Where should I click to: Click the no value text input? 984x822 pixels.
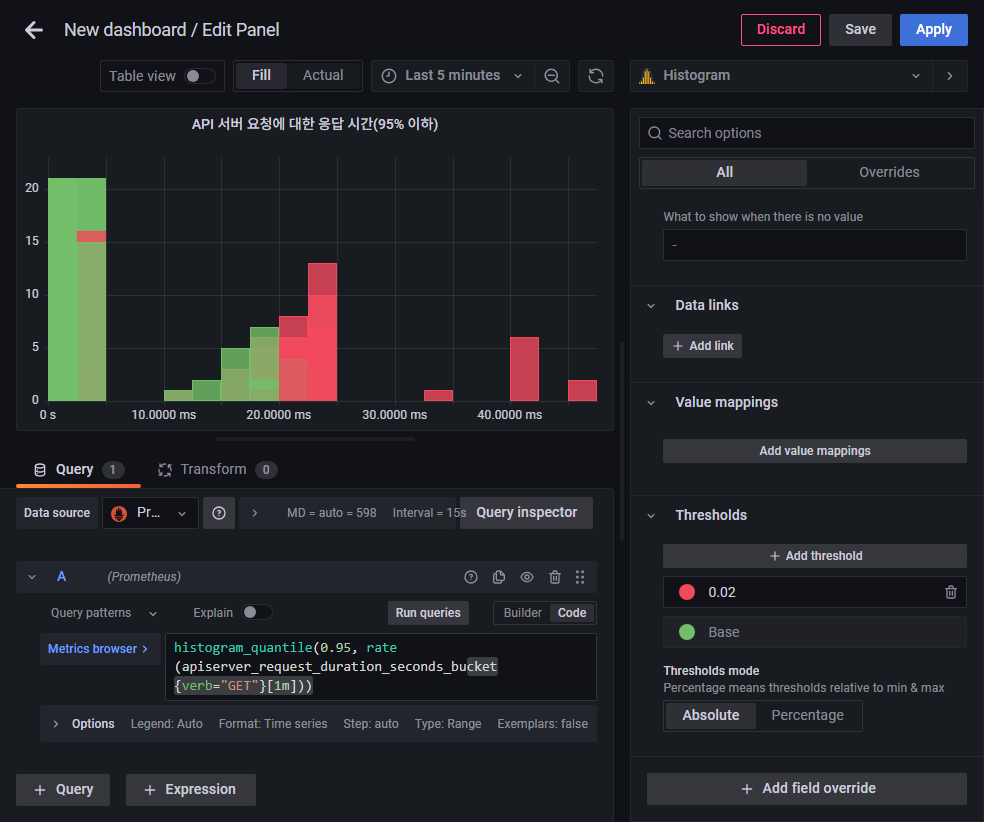(815, 245)
